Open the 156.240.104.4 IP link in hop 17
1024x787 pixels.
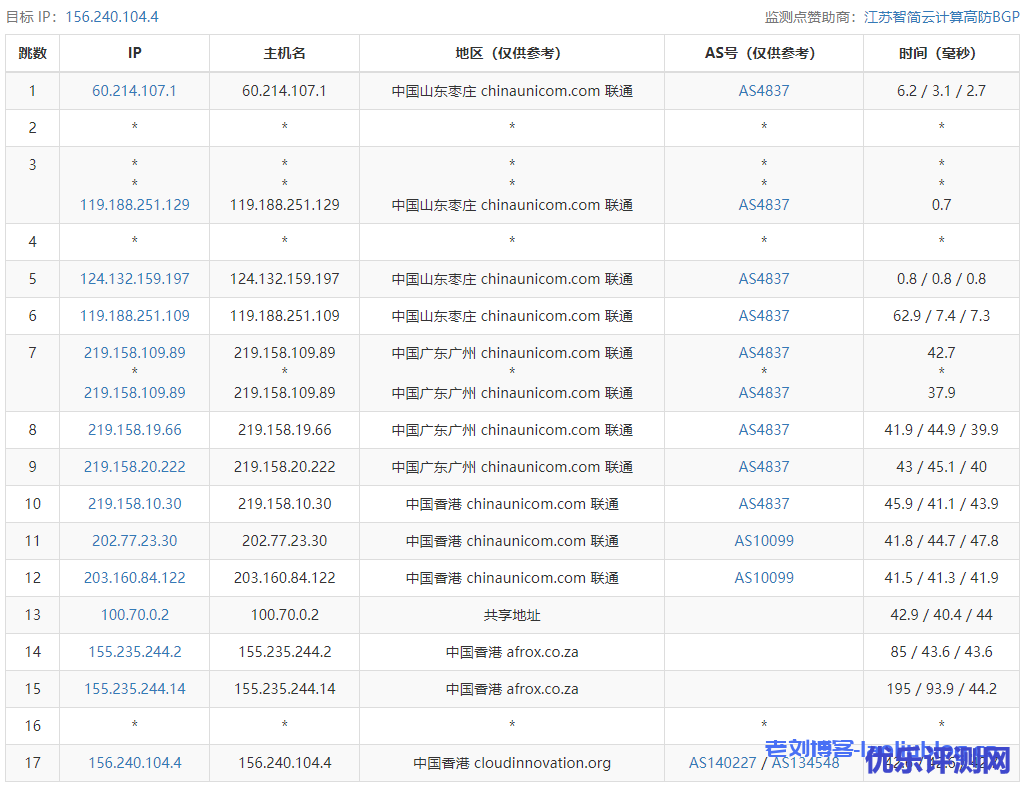coord(134,763)
